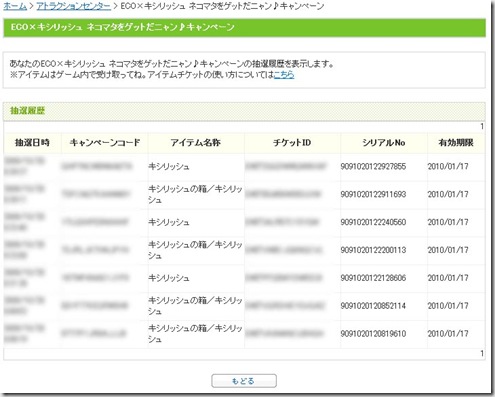The height and width of the screenshot is (397, 495).
Task: Click expiry date in row with serial 9091020122240560
Action: (448, 222)
